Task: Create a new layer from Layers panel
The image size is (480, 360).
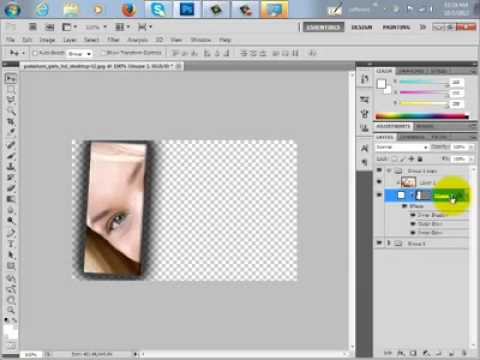Action: 452,353
